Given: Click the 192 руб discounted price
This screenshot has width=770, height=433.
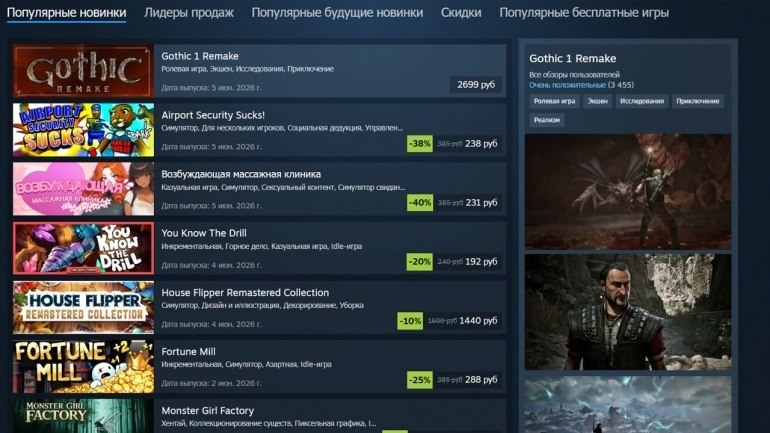Looking at the screenshot, I should [481, 262].
